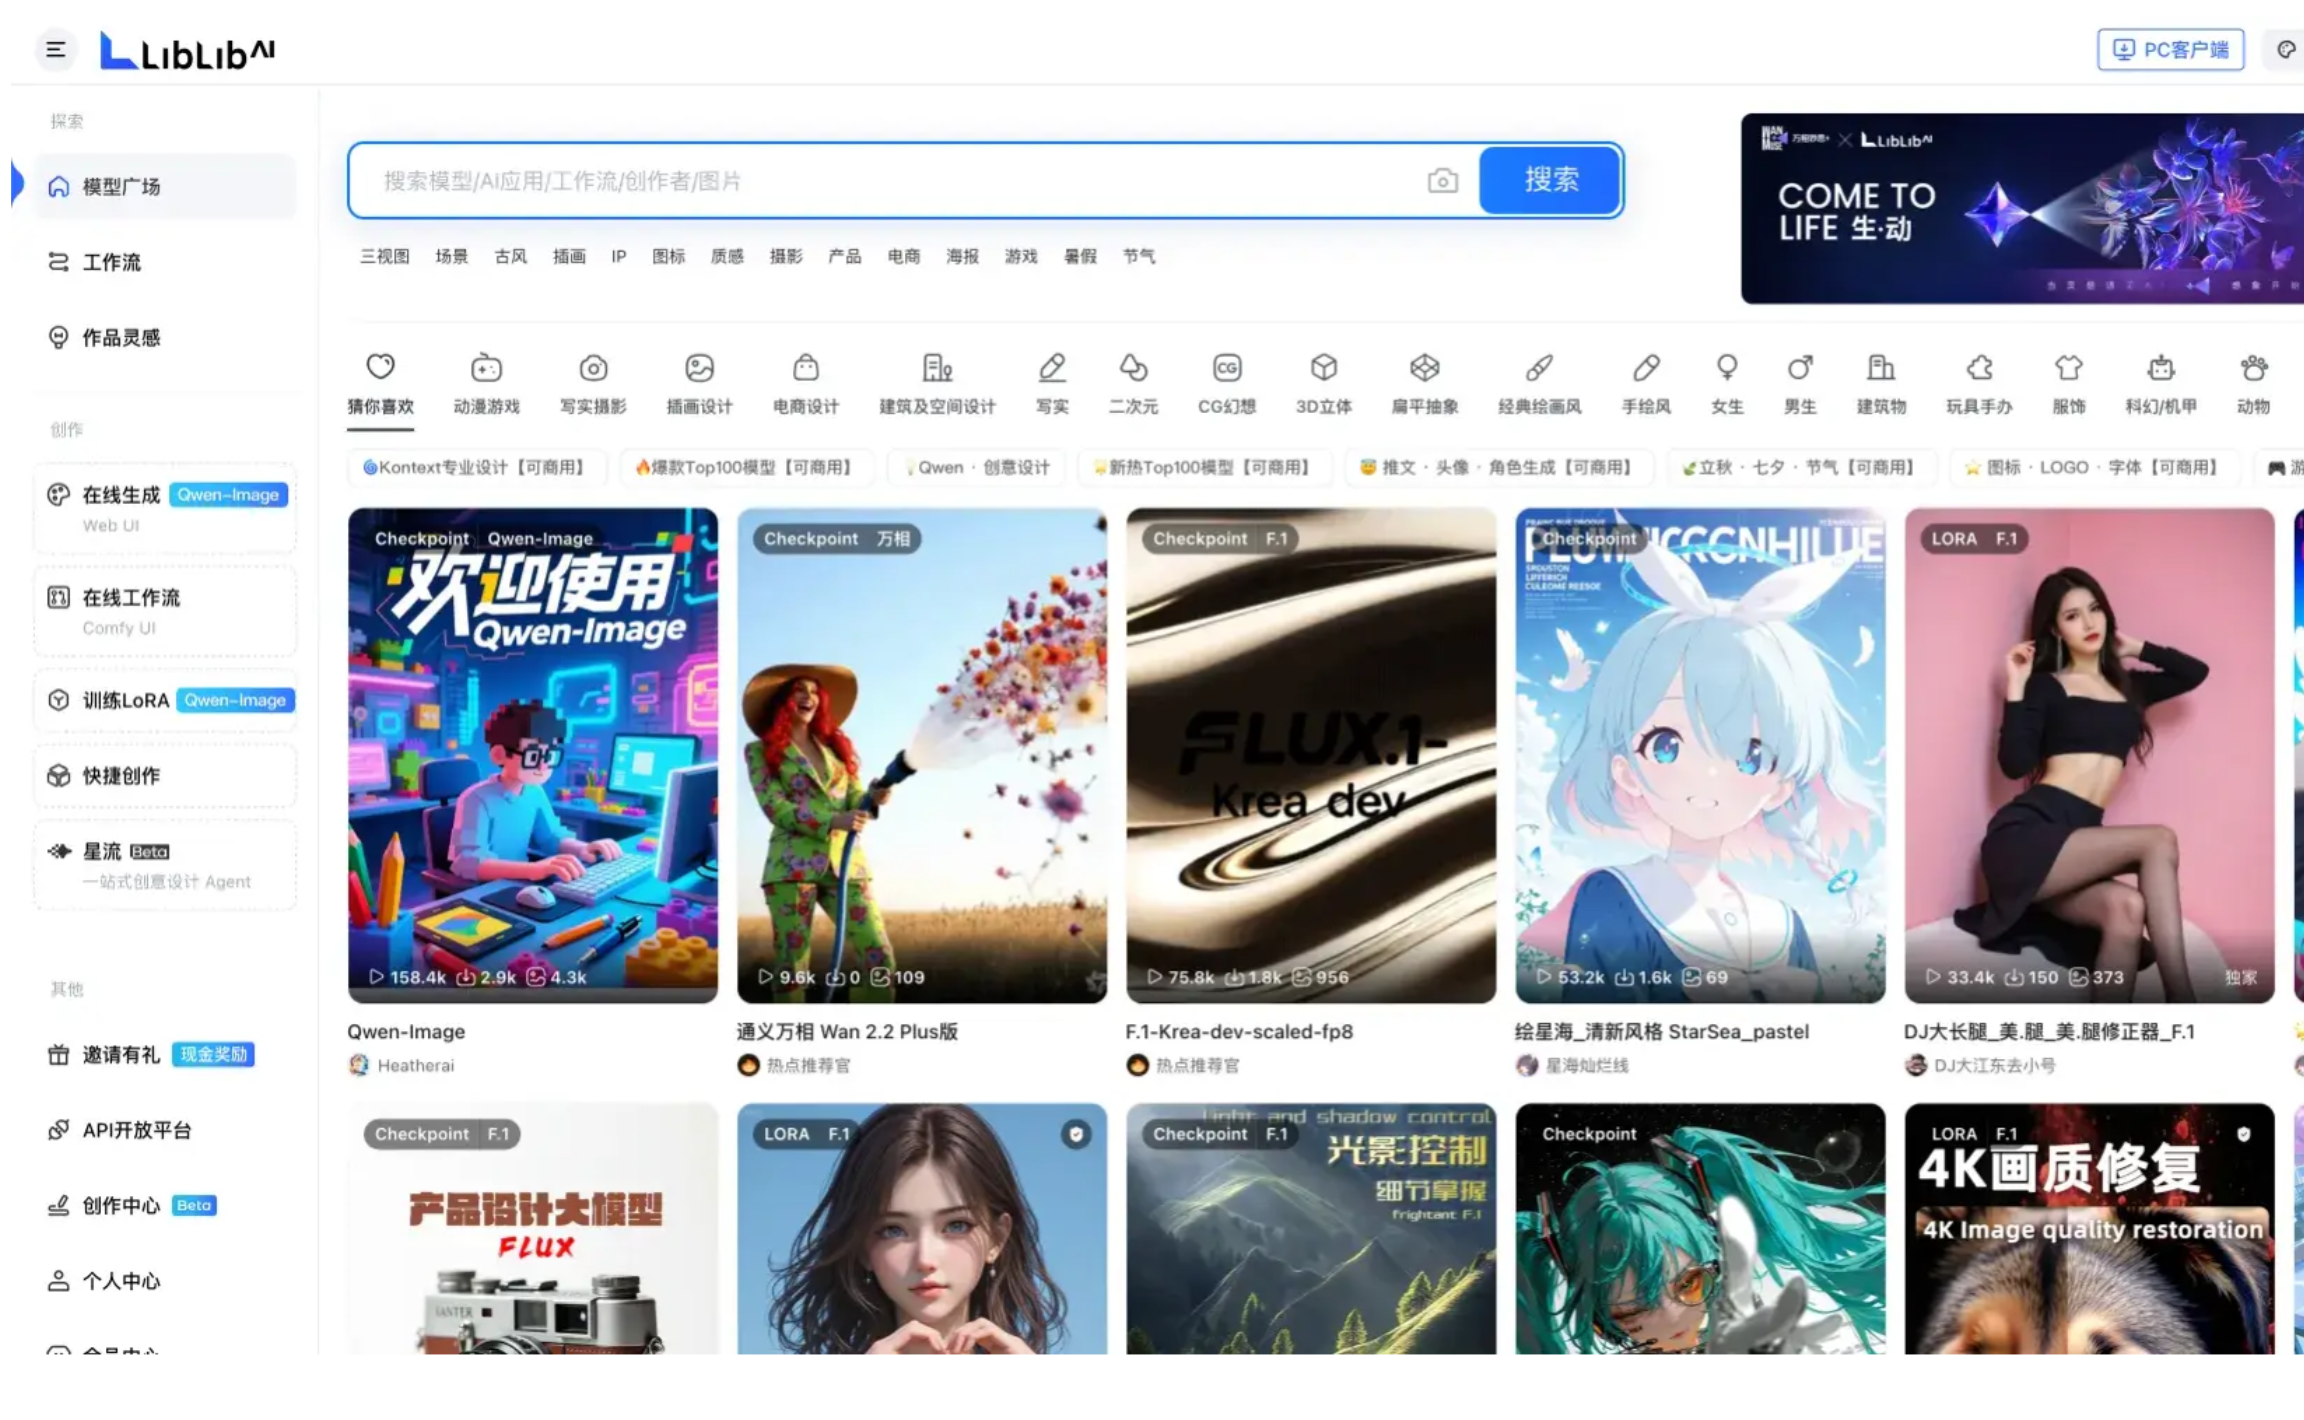Select the 图标·LOGO·字体 filter chip
Screen dimensions: 2304x1420
point(2093,467)
